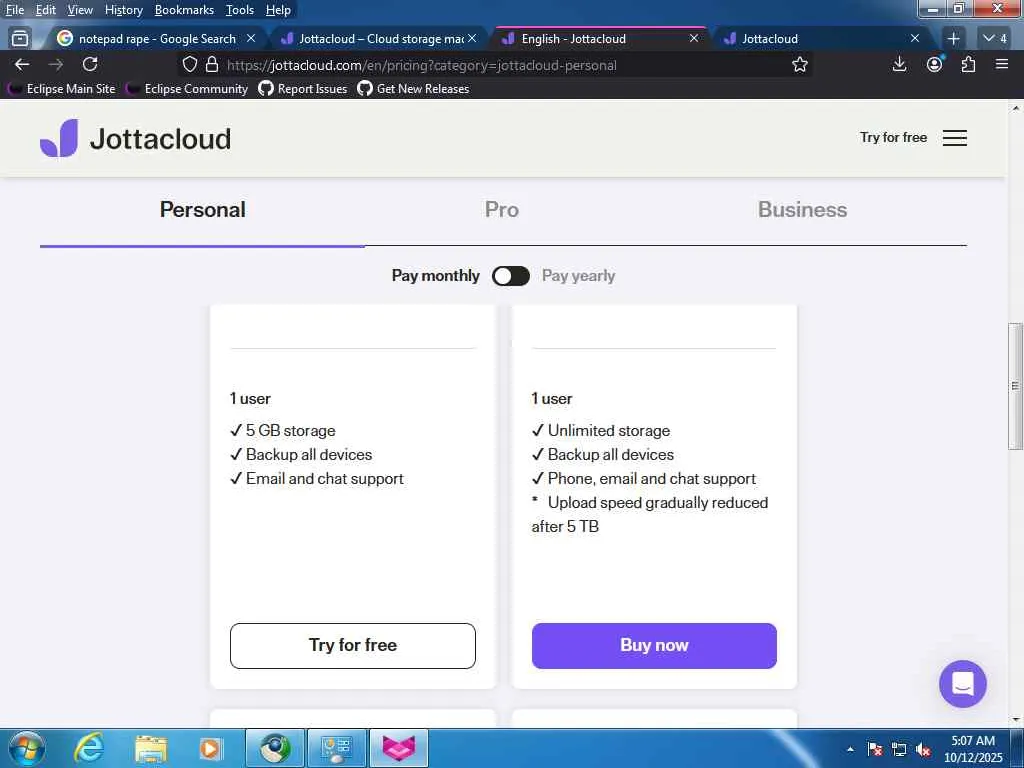
Task: Click the page vertical scrollbar thumb
Action: pos(1015,385)
